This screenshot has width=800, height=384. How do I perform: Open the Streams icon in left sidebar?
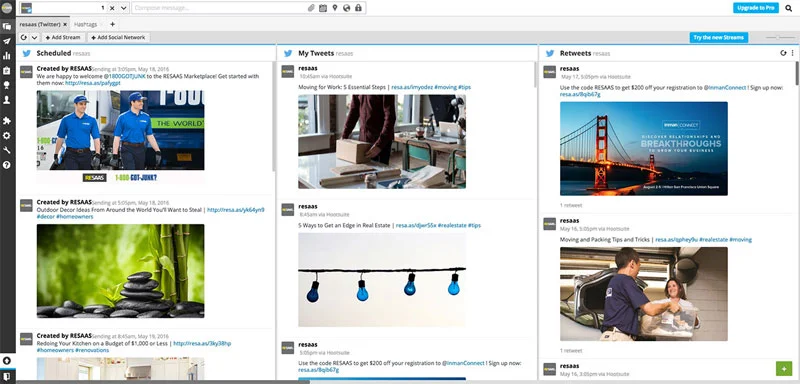7,26
